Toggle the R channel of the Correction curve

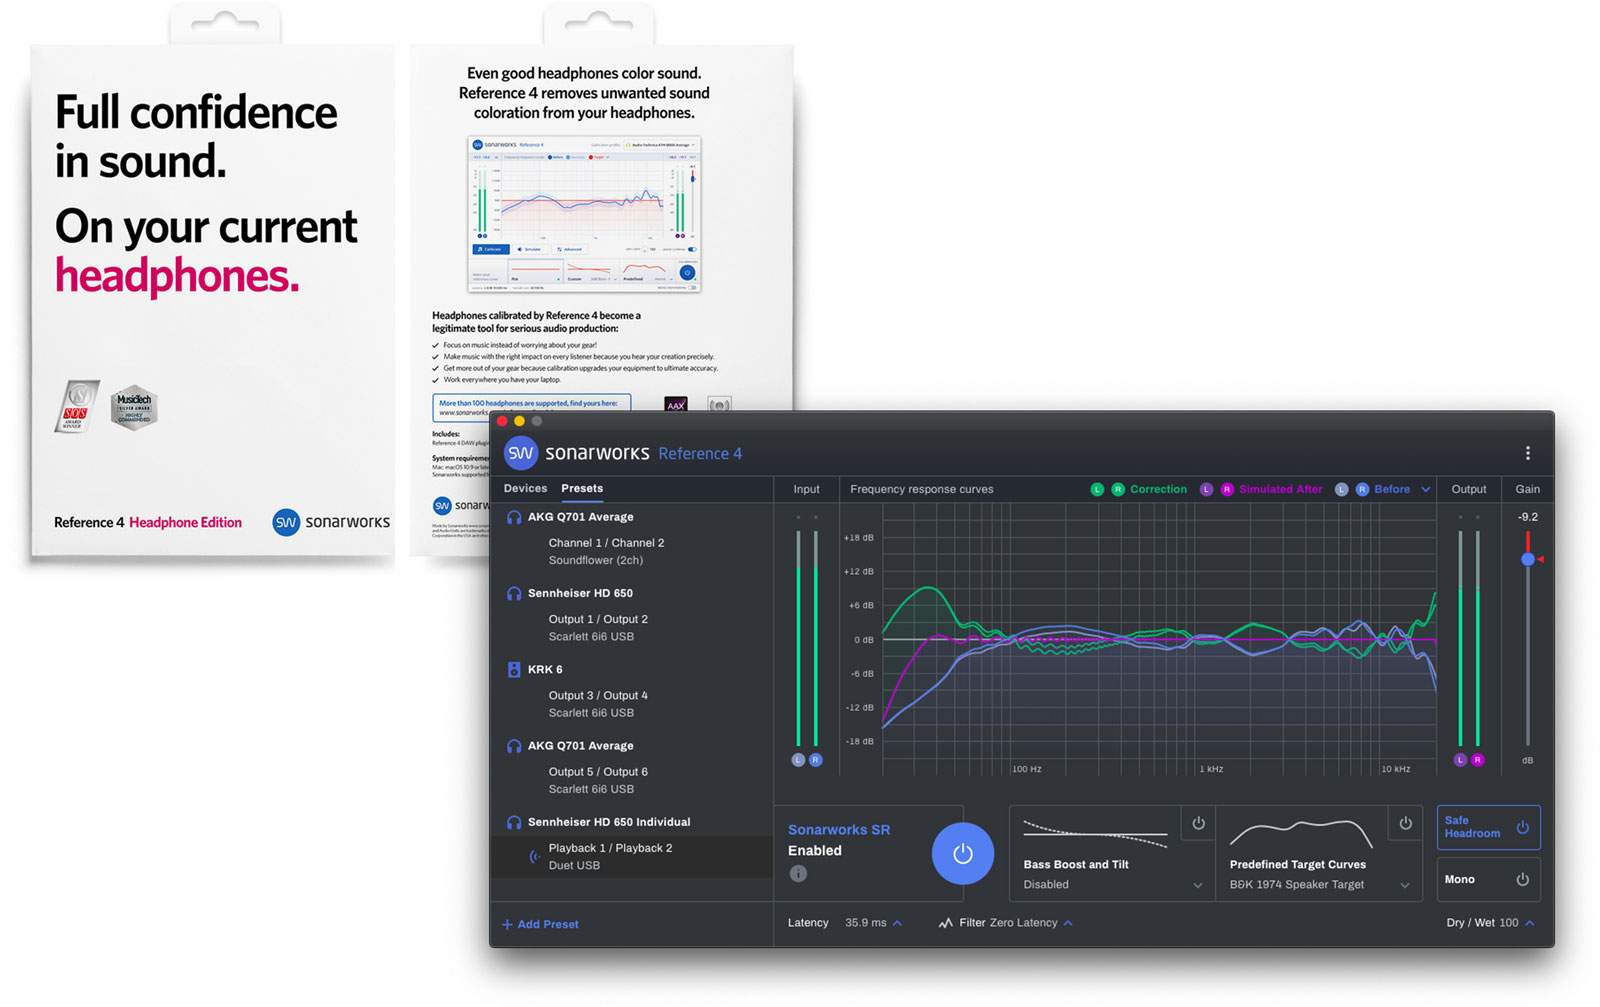pyautogui.click(x=1118, y=489)
